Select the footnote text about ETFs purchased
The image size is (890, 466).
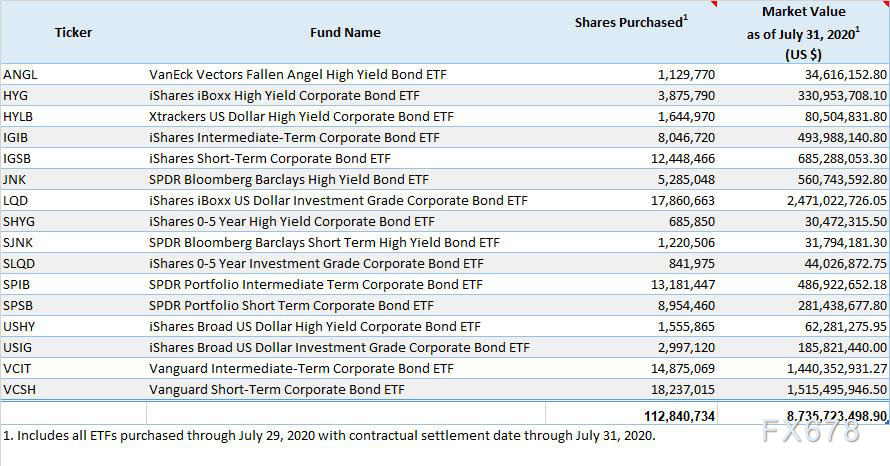point(329,436)
